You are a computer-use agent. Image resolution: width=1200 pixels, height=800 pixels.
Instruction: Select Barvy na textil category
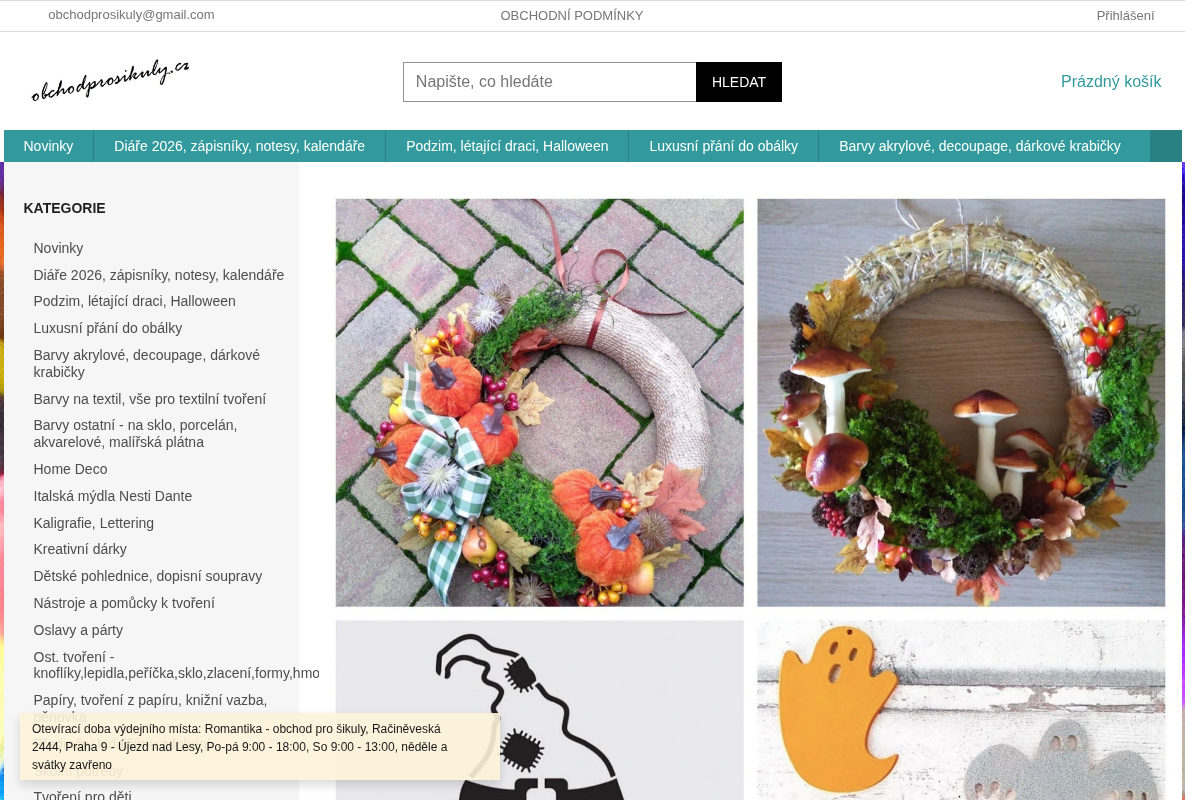point(150,399)
